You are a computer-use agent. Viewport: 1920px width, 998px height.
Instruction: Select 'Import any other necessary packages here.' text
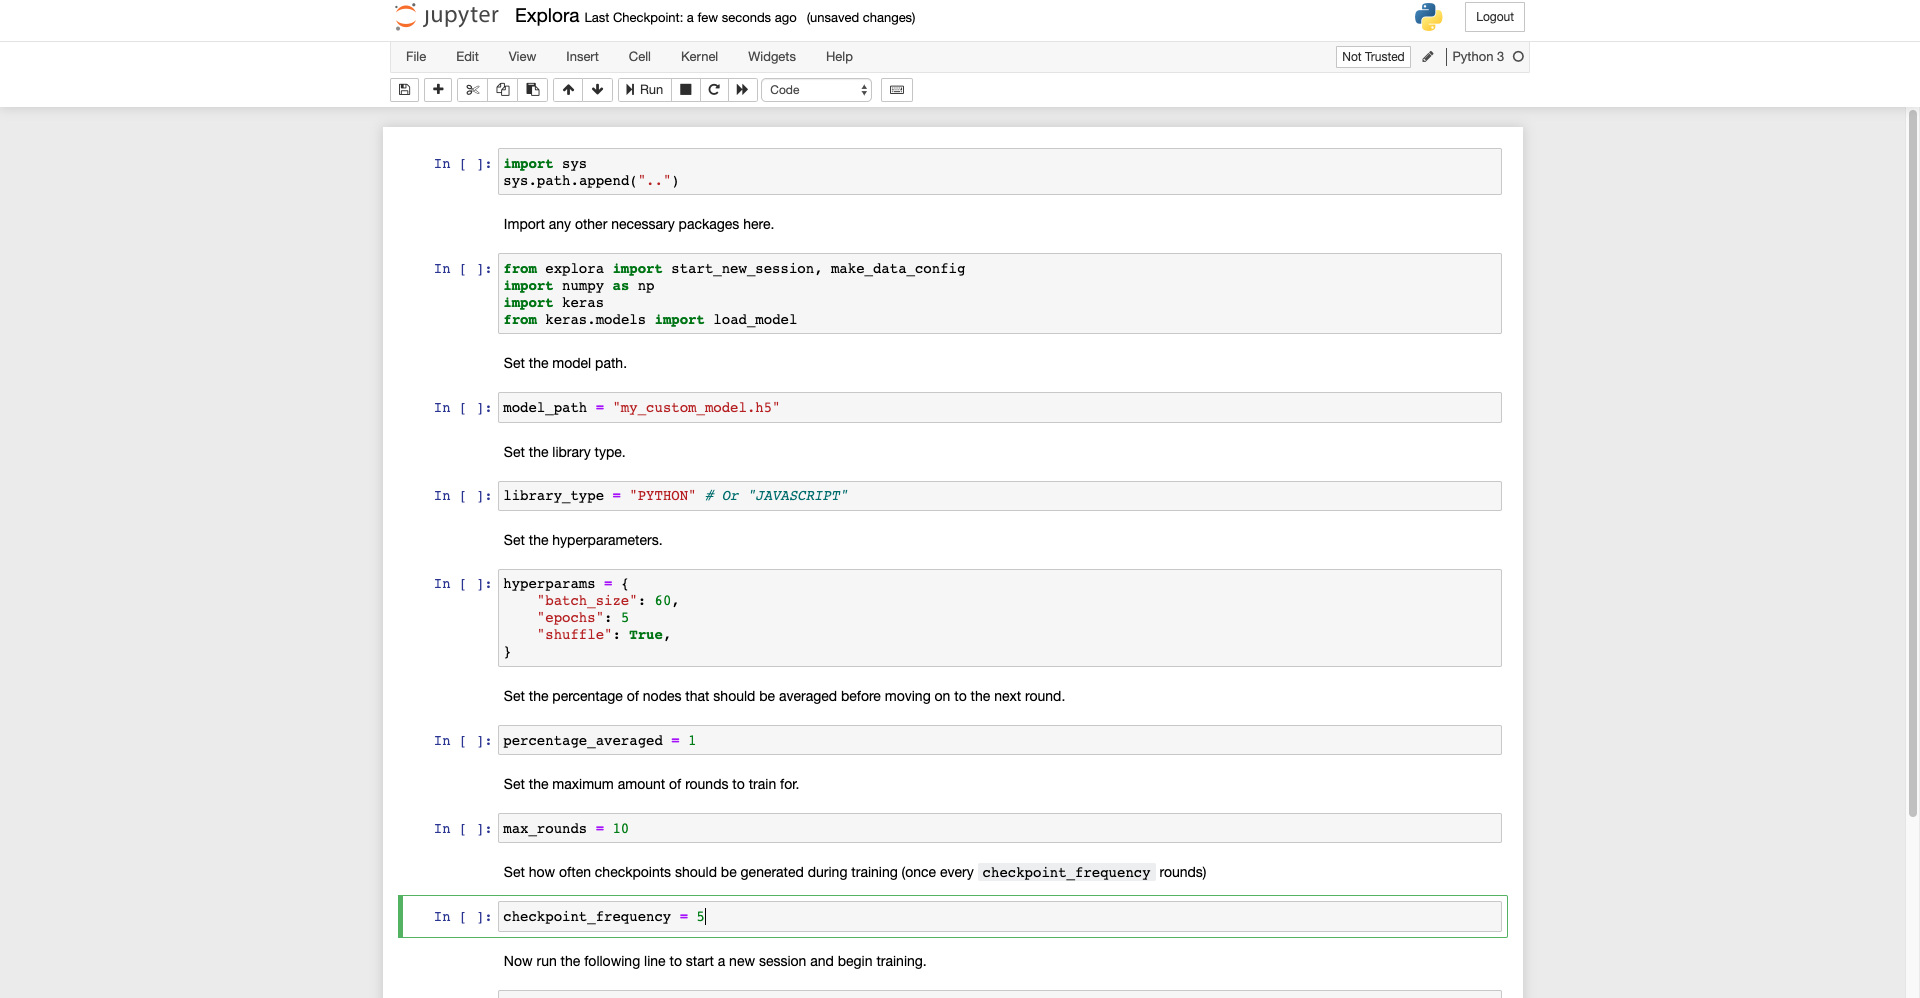tap(639, 224)
